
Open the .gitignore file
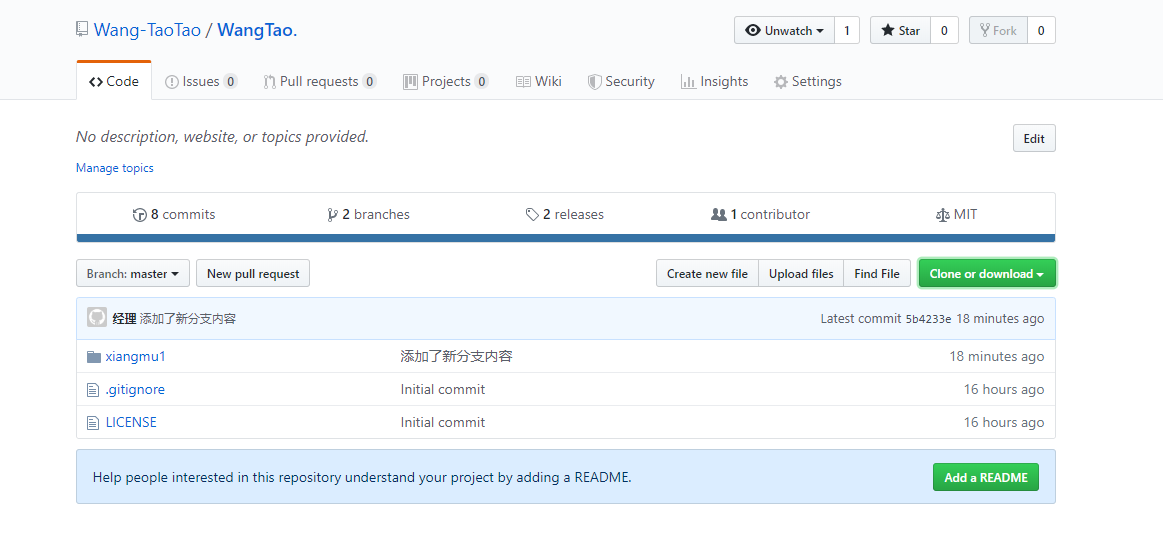135,390
